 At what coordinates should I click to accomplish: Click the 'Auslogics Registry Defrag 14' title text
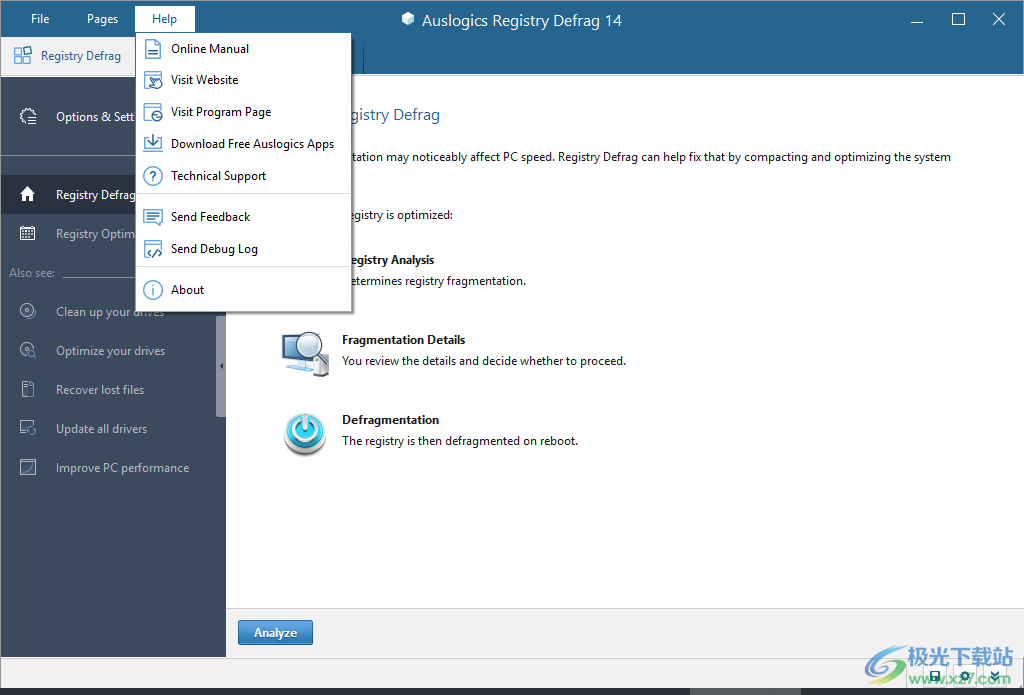[522, 20]
